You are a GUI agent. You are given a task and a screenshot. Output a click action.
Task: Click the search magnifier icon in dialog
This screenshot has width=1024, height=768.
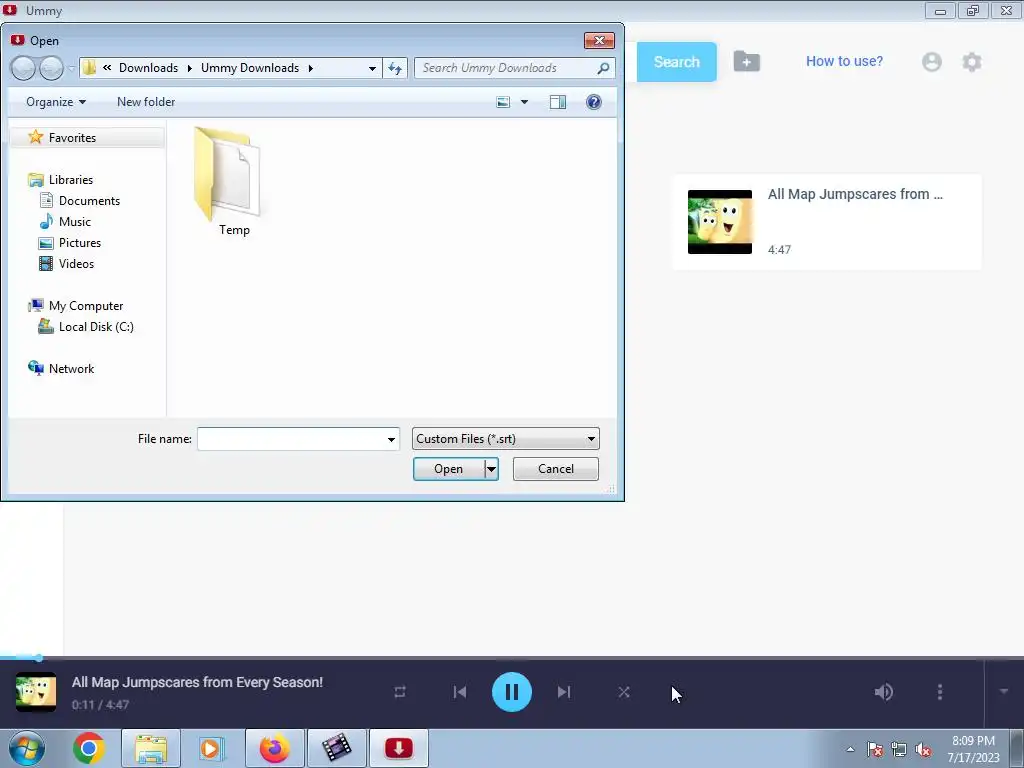tap(603, 68)
